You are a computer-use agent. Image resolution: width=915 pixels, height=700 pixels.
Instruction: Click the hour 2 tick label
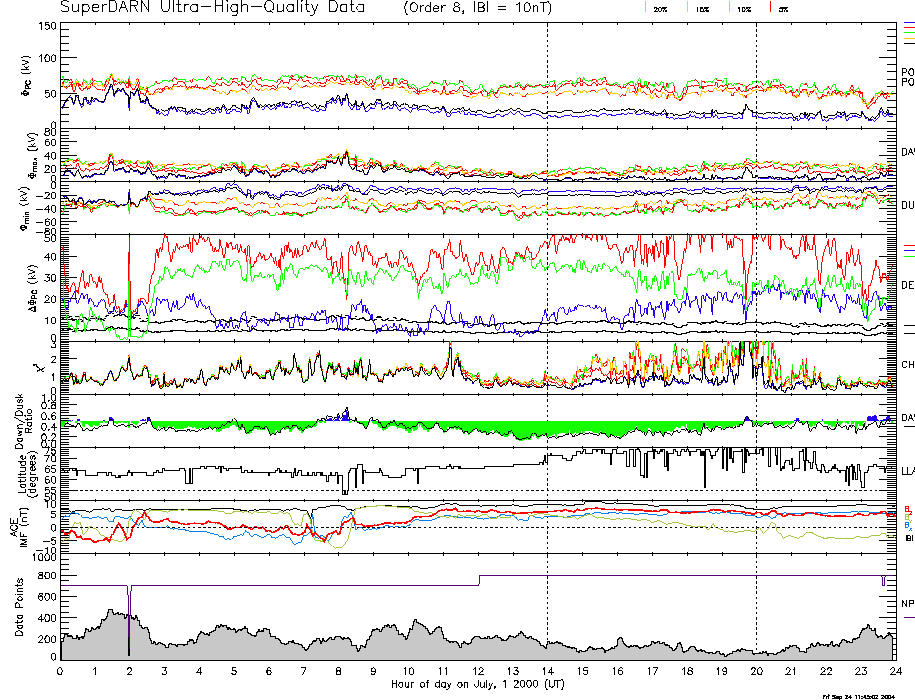pos(130,670)
